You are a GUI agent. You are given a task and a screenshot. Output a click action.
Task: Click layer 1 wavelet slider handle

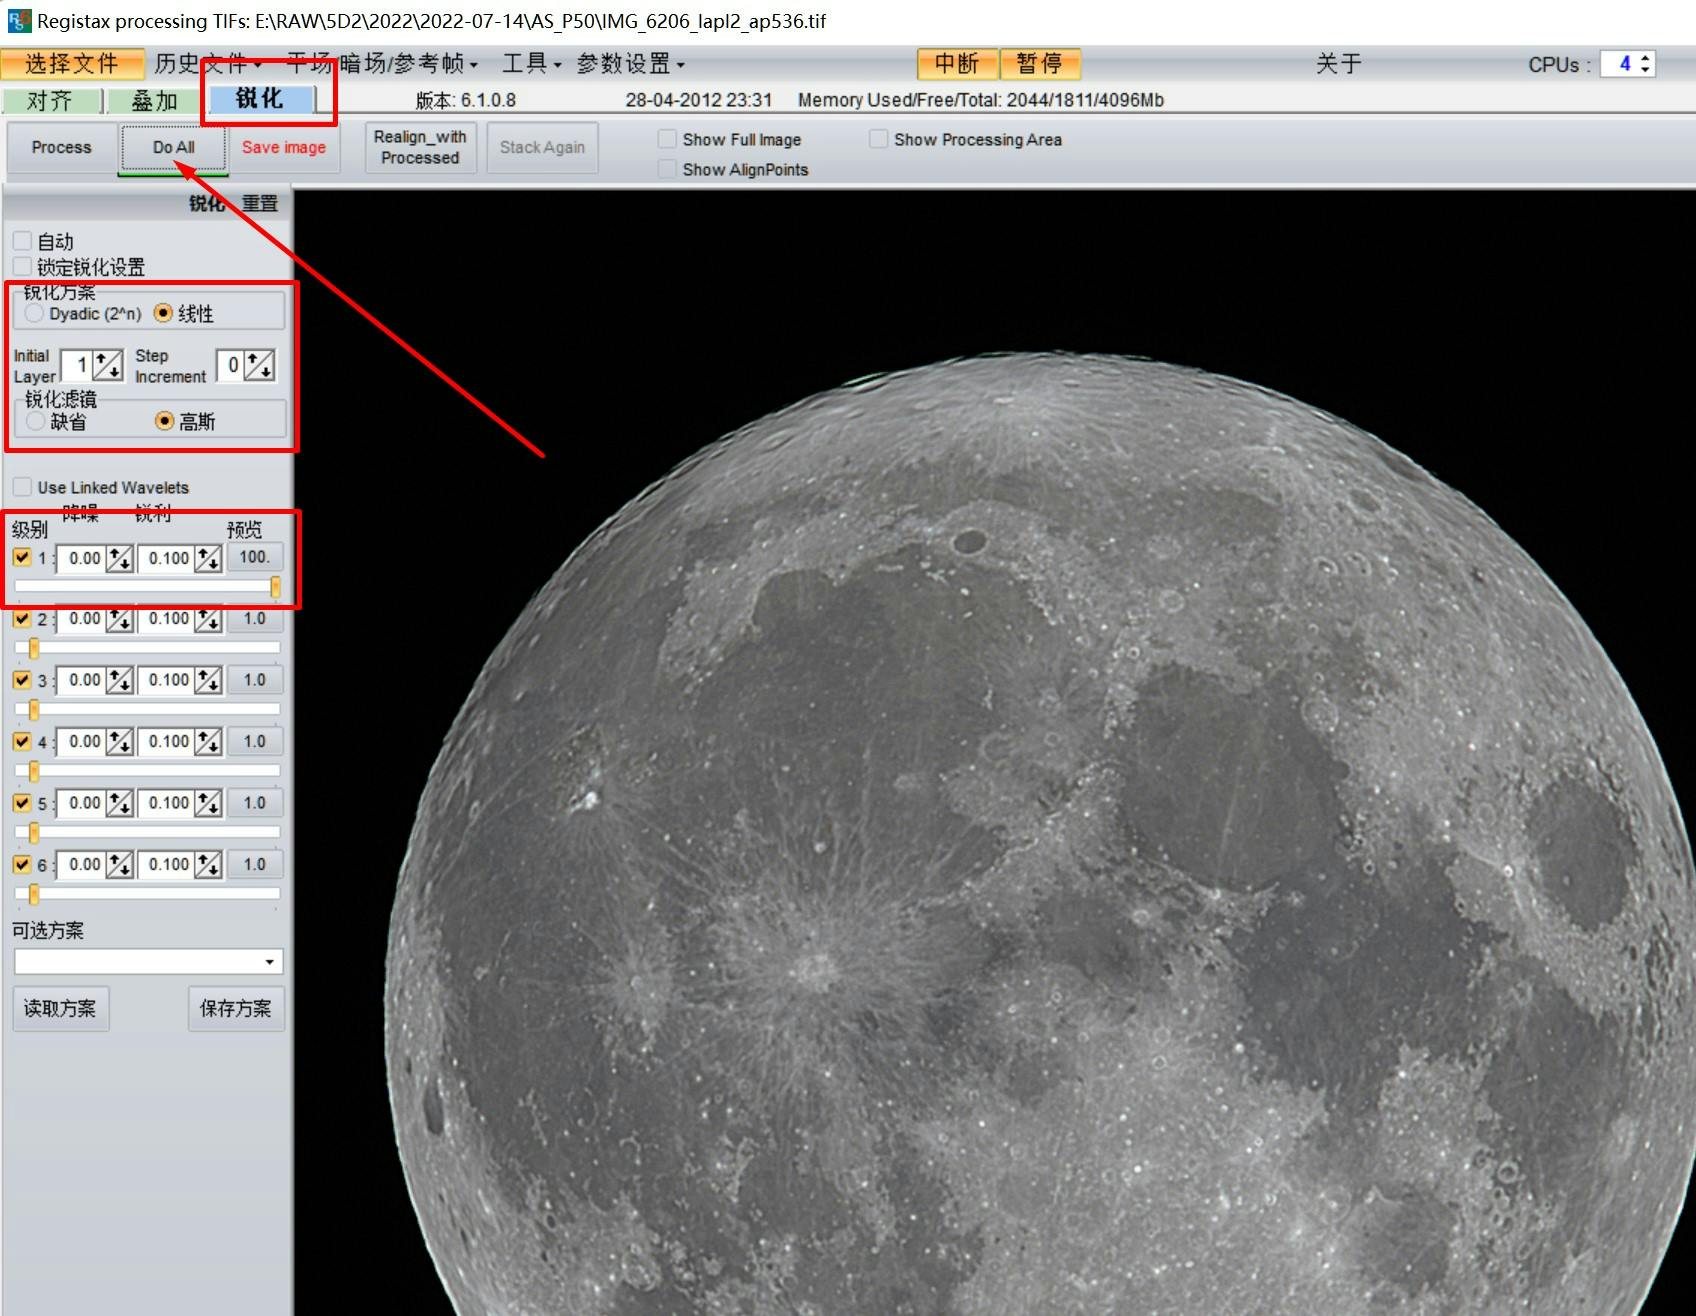275,587
